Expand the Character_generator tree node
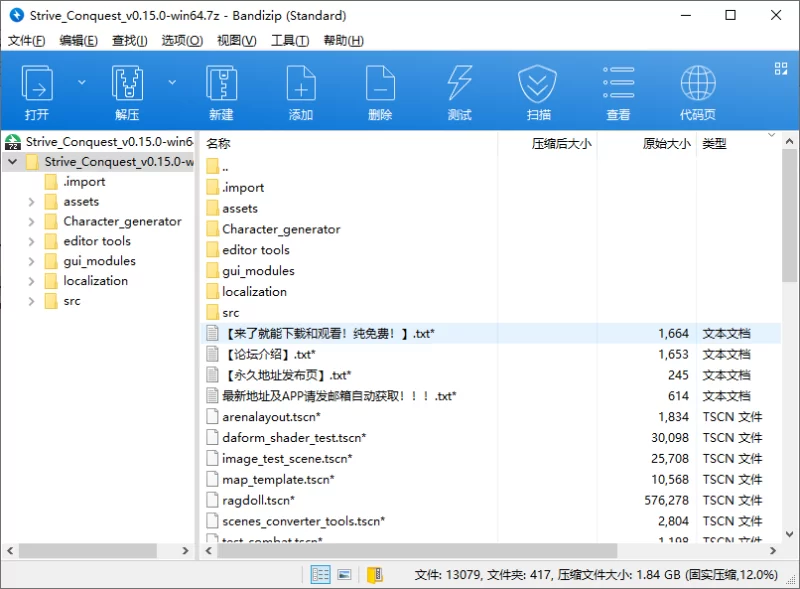 click(31, 222)
